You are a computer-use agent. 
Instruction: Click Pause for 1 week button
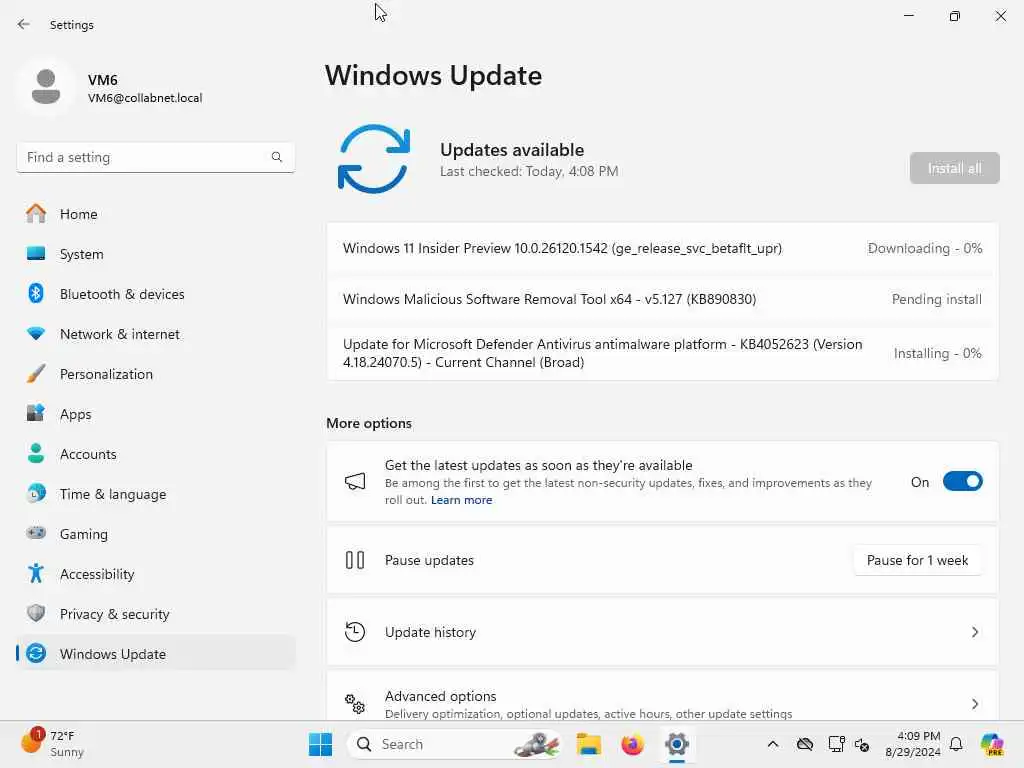(917, 560)
